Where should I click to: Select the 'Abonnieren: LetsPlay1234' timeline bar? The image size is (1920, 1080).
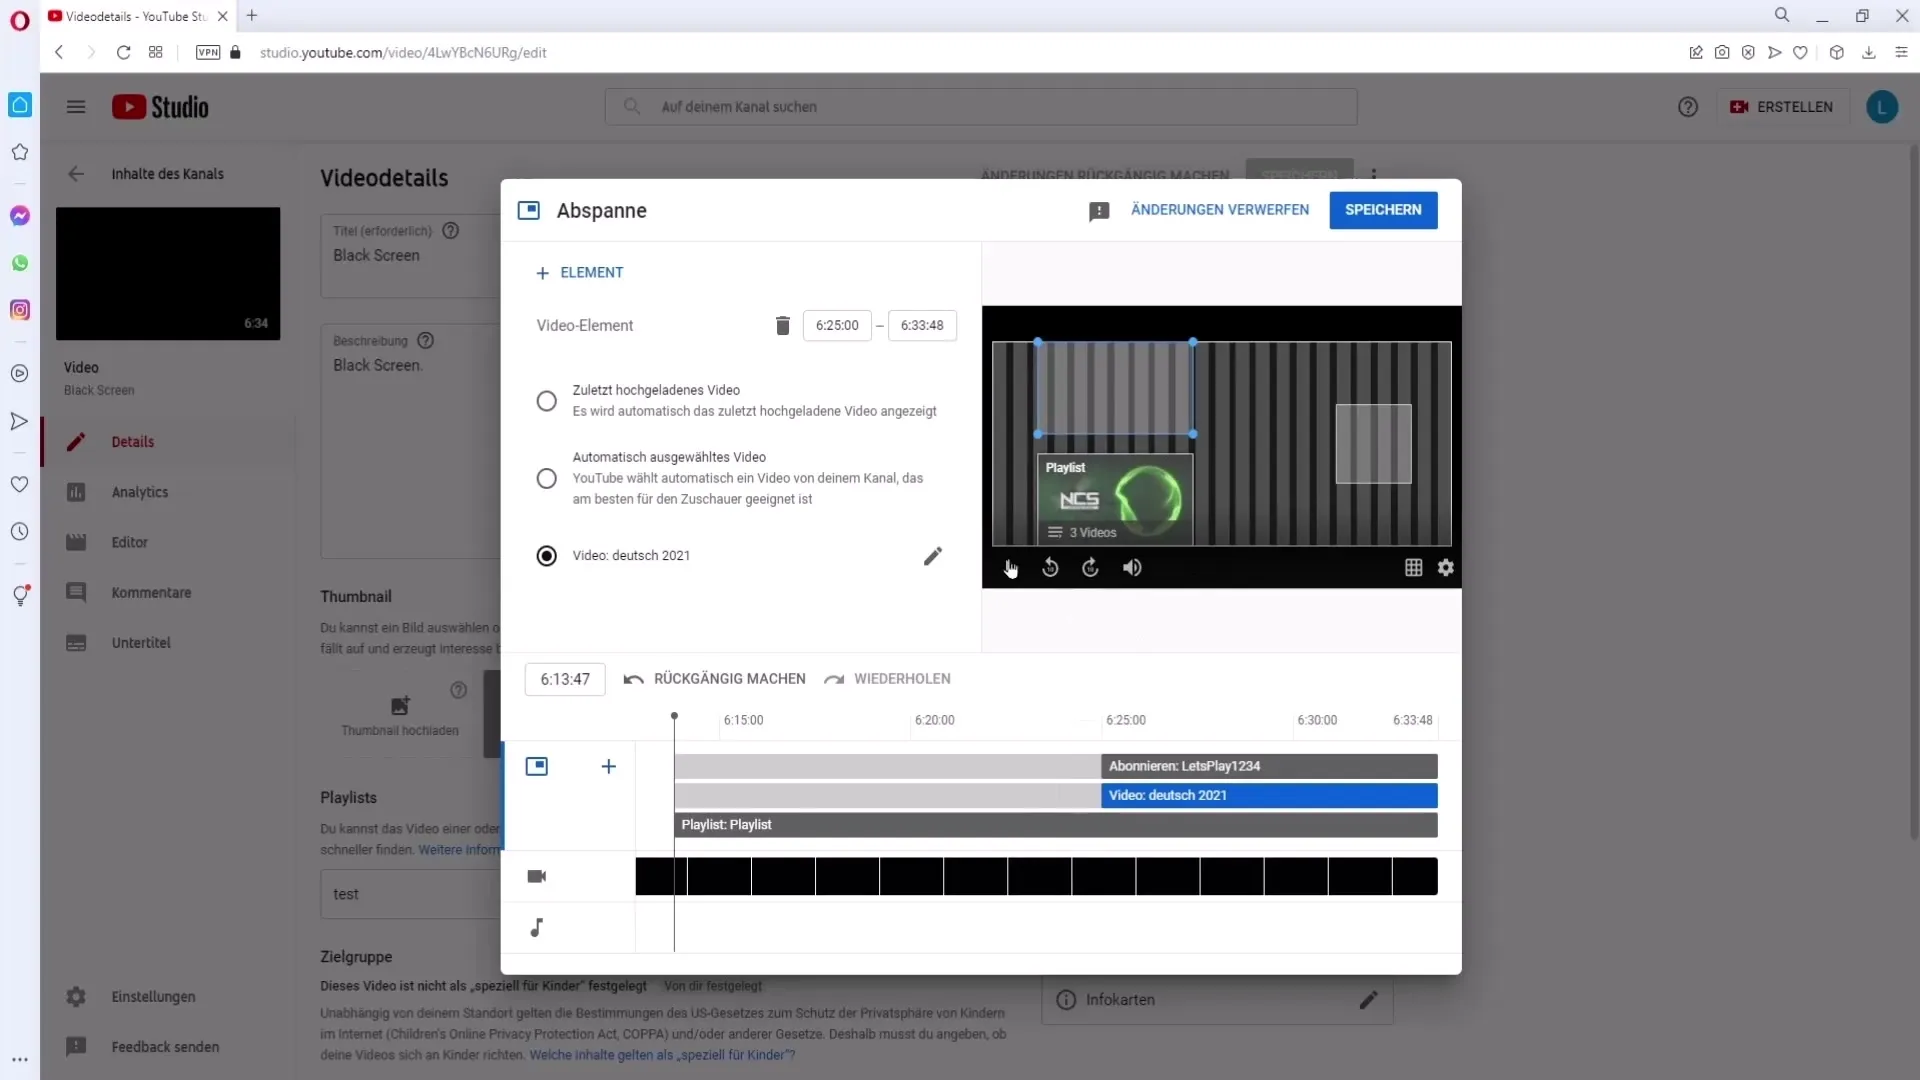(x=1269, y=767)
